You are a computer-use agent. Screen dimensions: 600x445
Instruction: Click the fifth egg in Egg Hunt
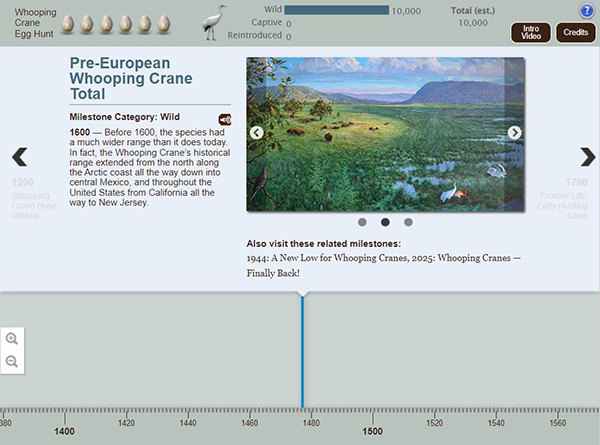coord(145,24)
